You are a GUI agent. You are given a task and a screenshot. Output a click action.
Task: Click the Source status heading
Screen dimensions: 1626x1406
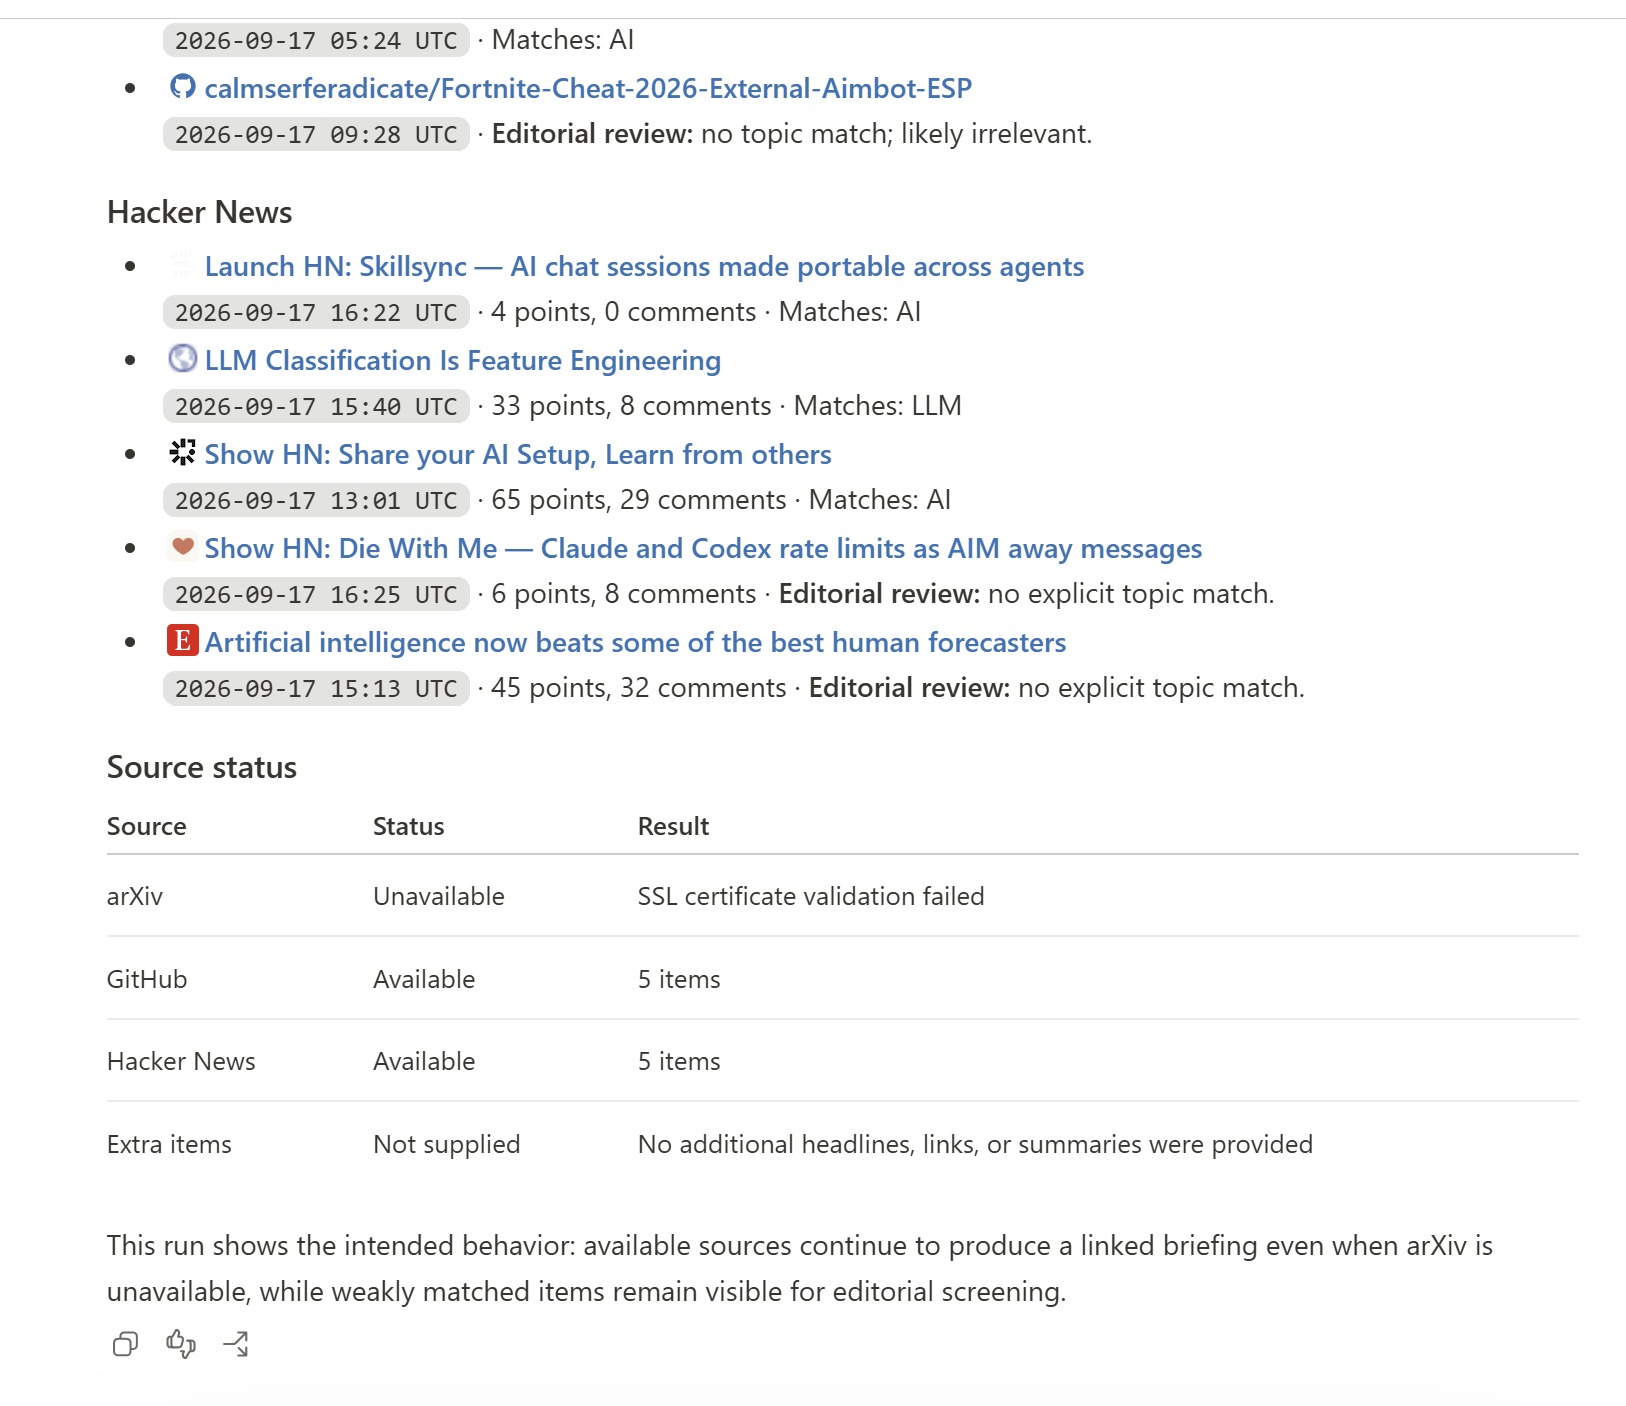tap(202, 768)
